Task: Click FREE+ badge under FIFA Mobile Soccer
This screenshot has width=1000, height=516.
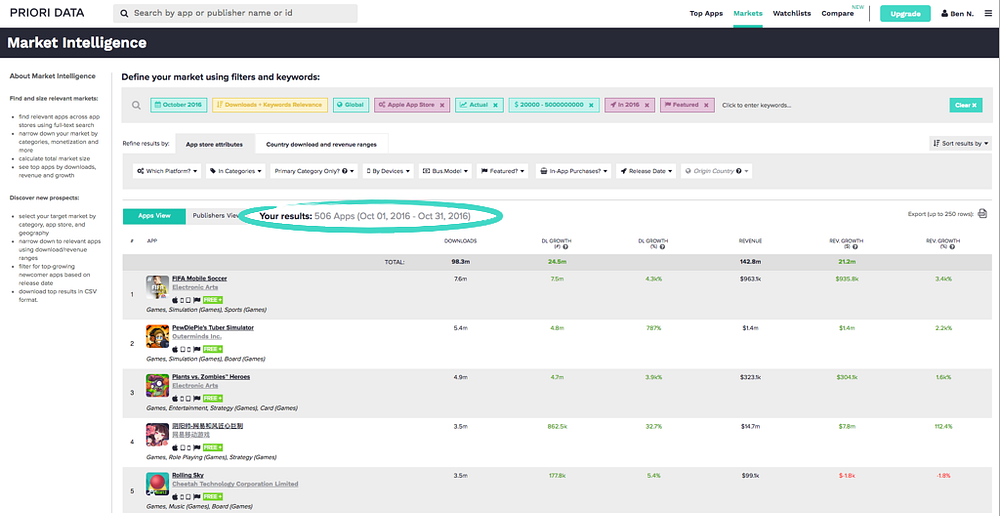Action: (x=212, y=300)
